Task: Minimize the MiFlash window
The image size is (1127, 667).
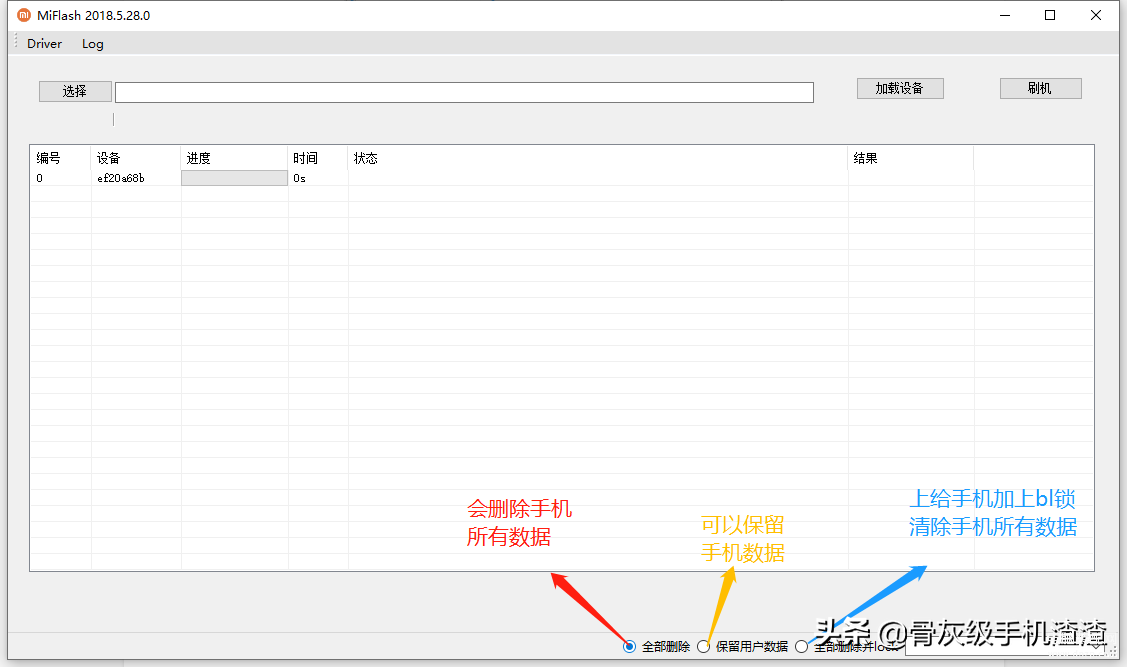Action: click(1005, 15)
